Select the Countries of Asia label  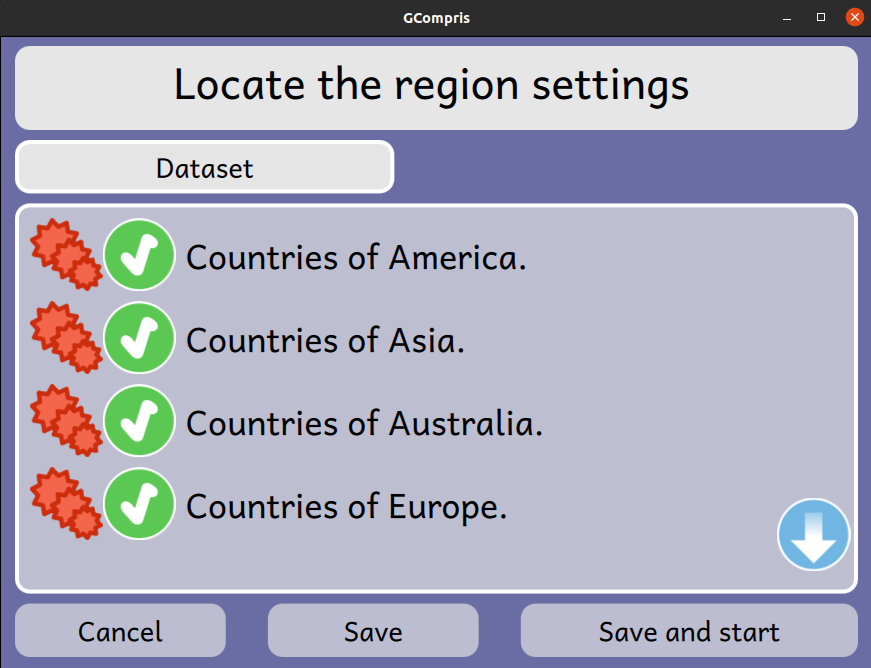tap(325, 340)
